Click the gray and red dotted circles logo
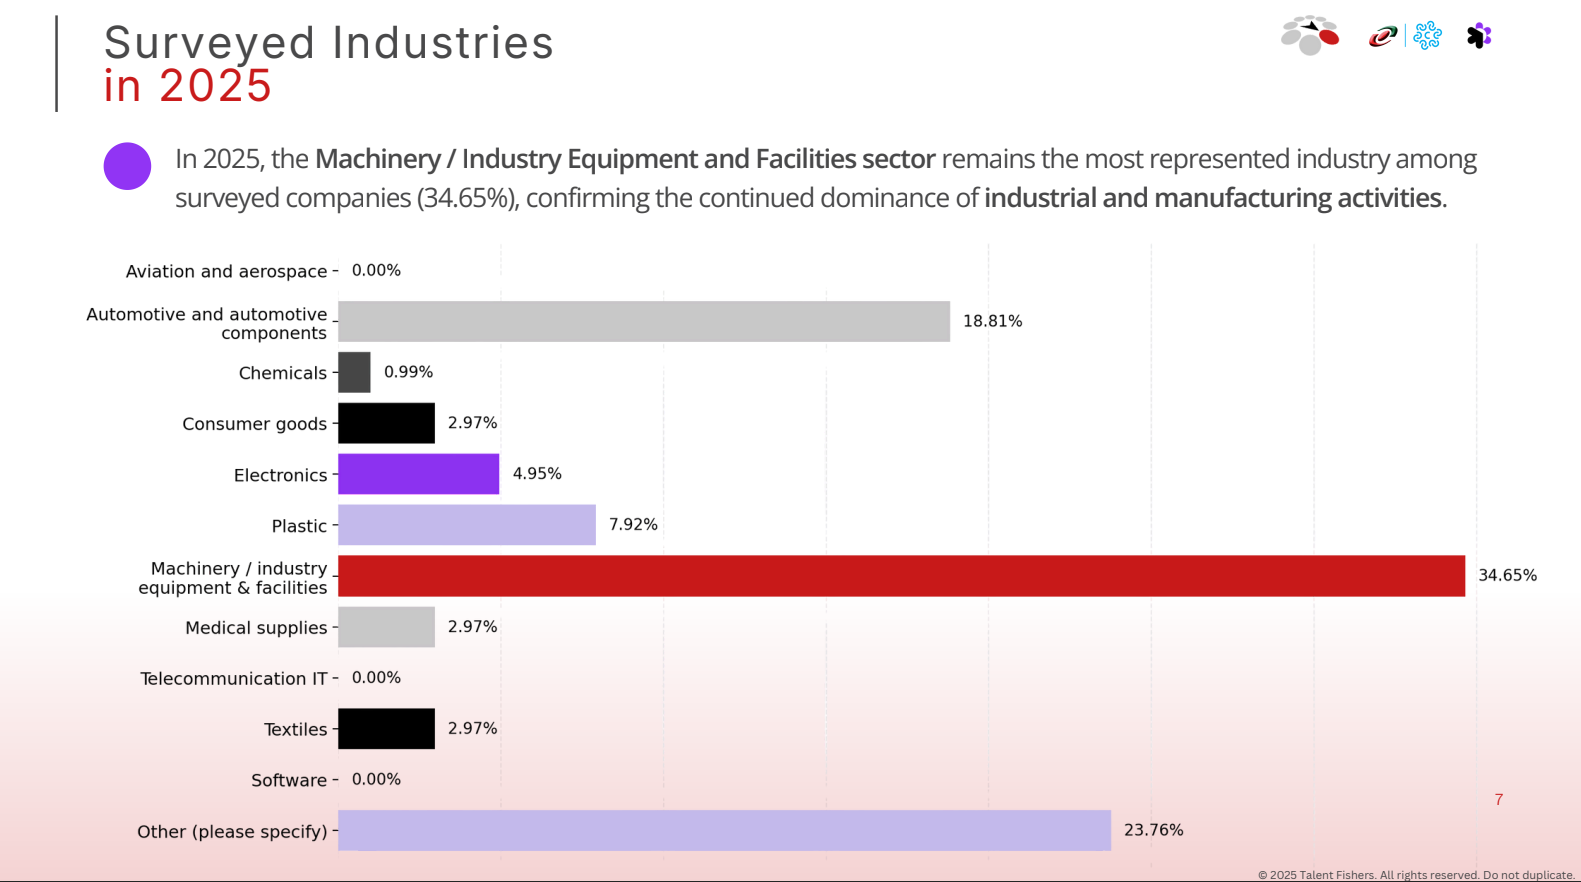 [1310, 36]
